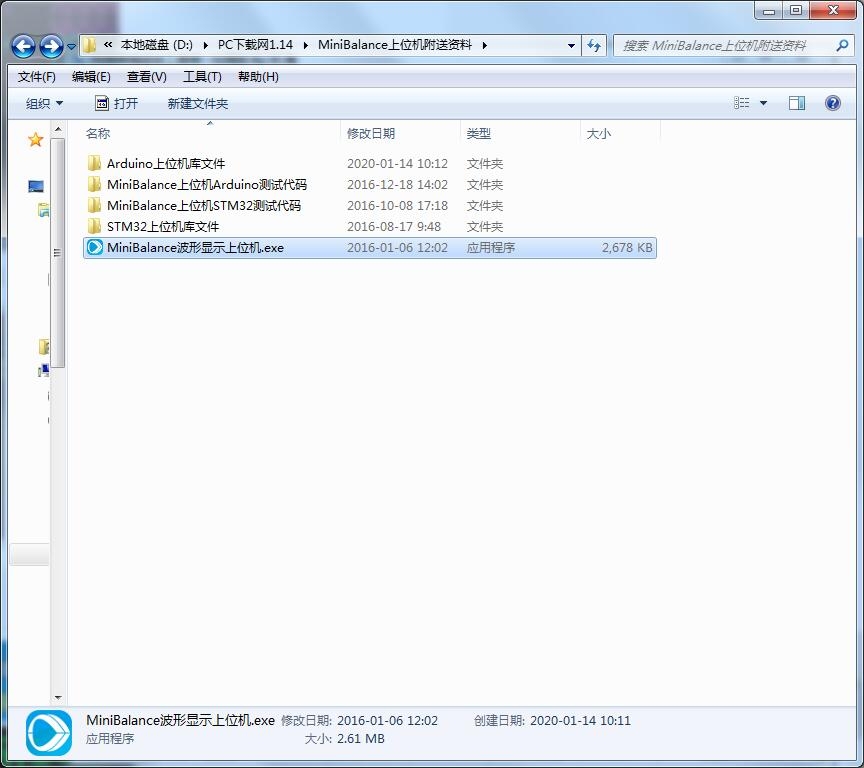The width and height of the screenshot is (864, 768).
Task: Maximize the Explorer window
Action: pyautogui.click(x=796, y=10)
